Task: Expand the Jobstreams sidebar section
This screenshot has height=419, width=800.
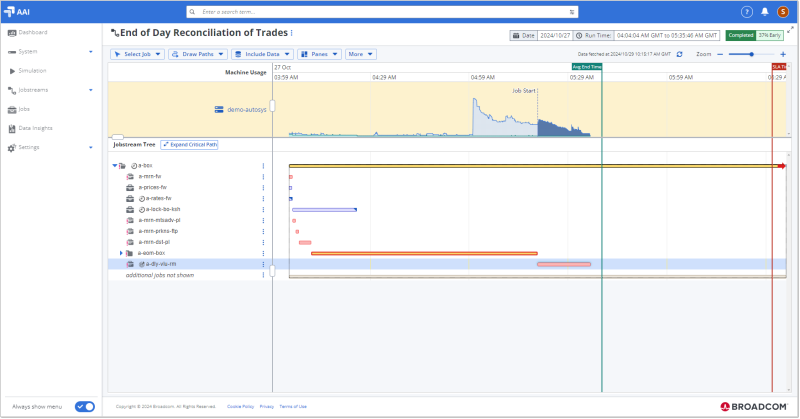Action: click(91, 90)
